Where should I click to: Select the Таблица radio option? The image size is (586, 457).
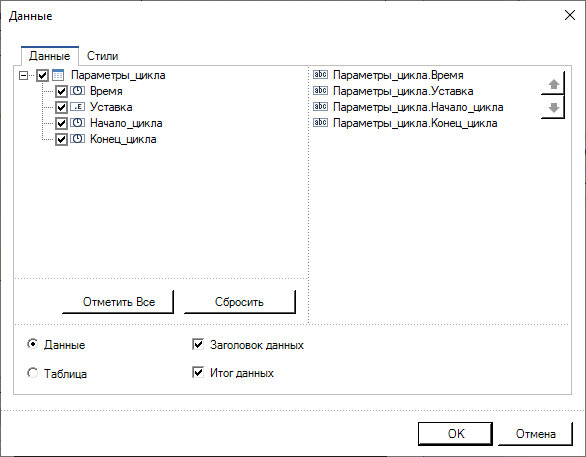click(x=33, y=373)
